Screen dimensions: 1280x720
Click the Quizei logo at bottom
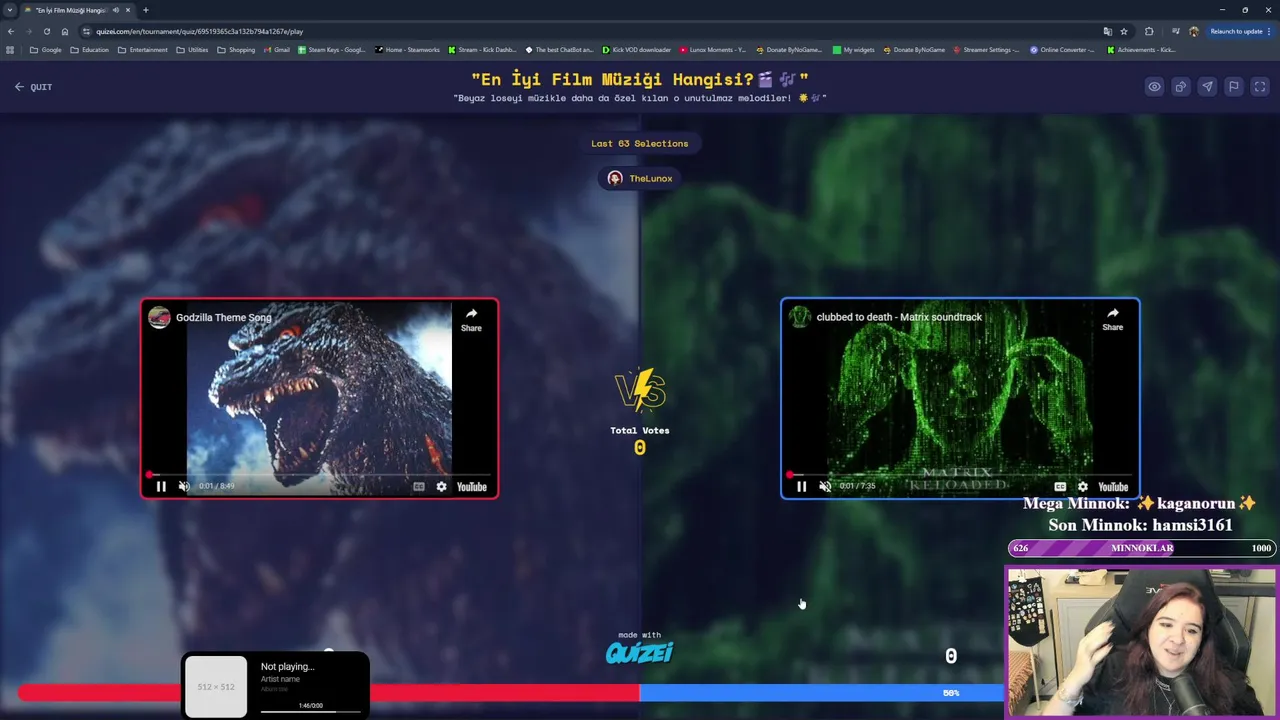click(639, 653)
